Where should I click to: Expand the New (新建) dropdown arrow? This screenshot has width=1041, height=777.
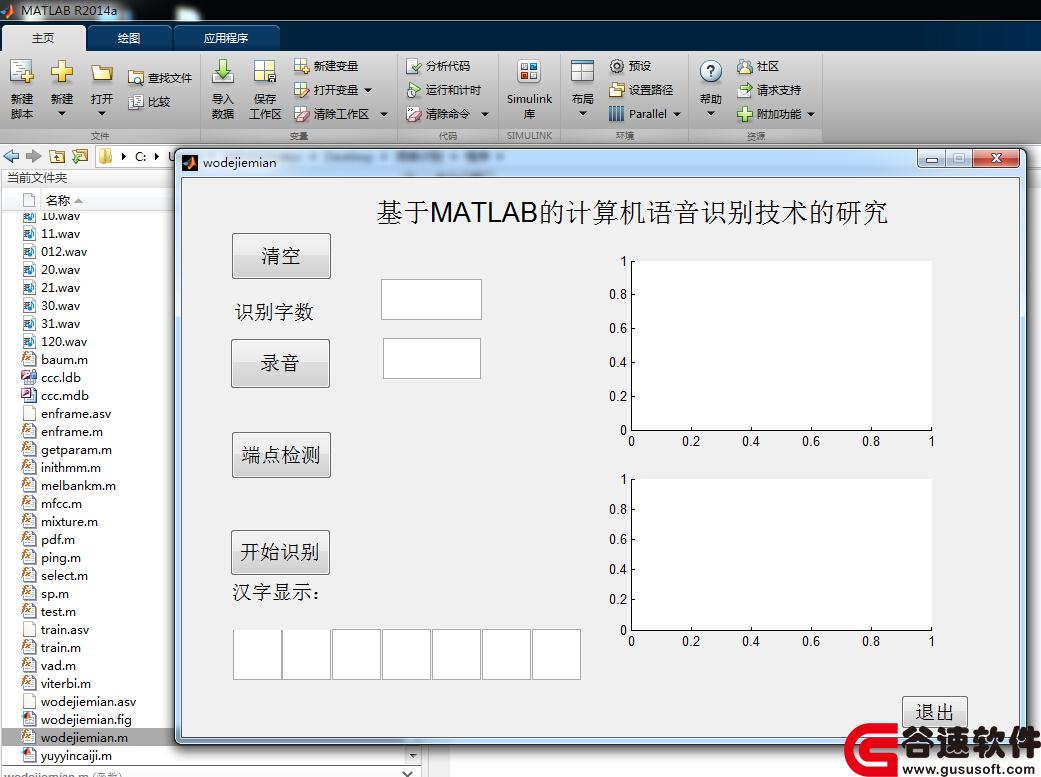pos(62,114)
